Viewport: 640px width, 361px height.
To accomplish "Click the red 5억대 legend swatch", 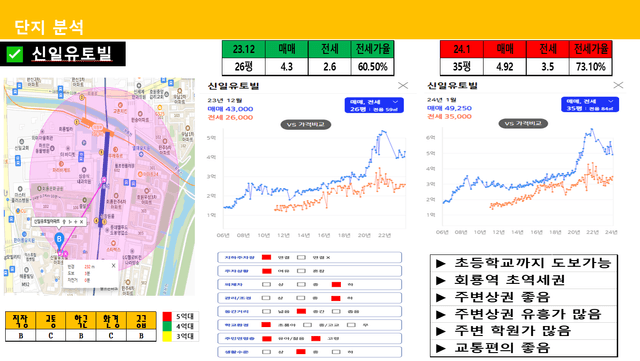I will (x=167, y=316).
